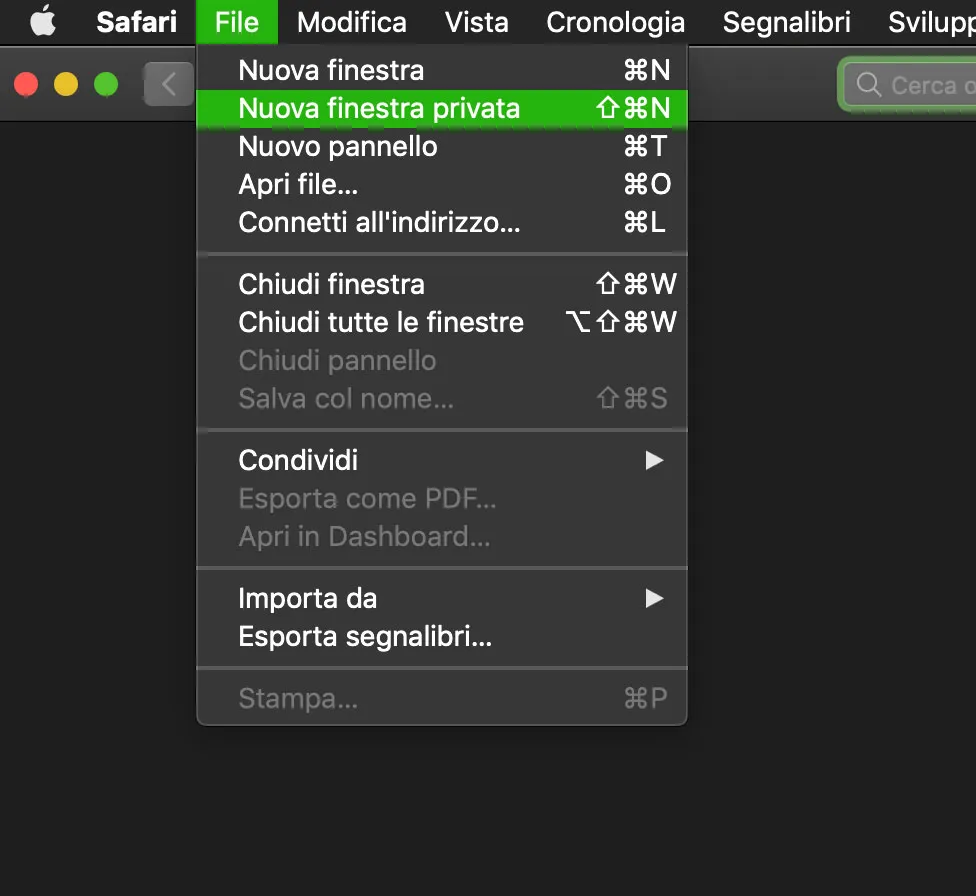Image resolution: width=976 pixels, height=896 pixels.
Task: Open the Cronologia menu
Action: point(615,21)
